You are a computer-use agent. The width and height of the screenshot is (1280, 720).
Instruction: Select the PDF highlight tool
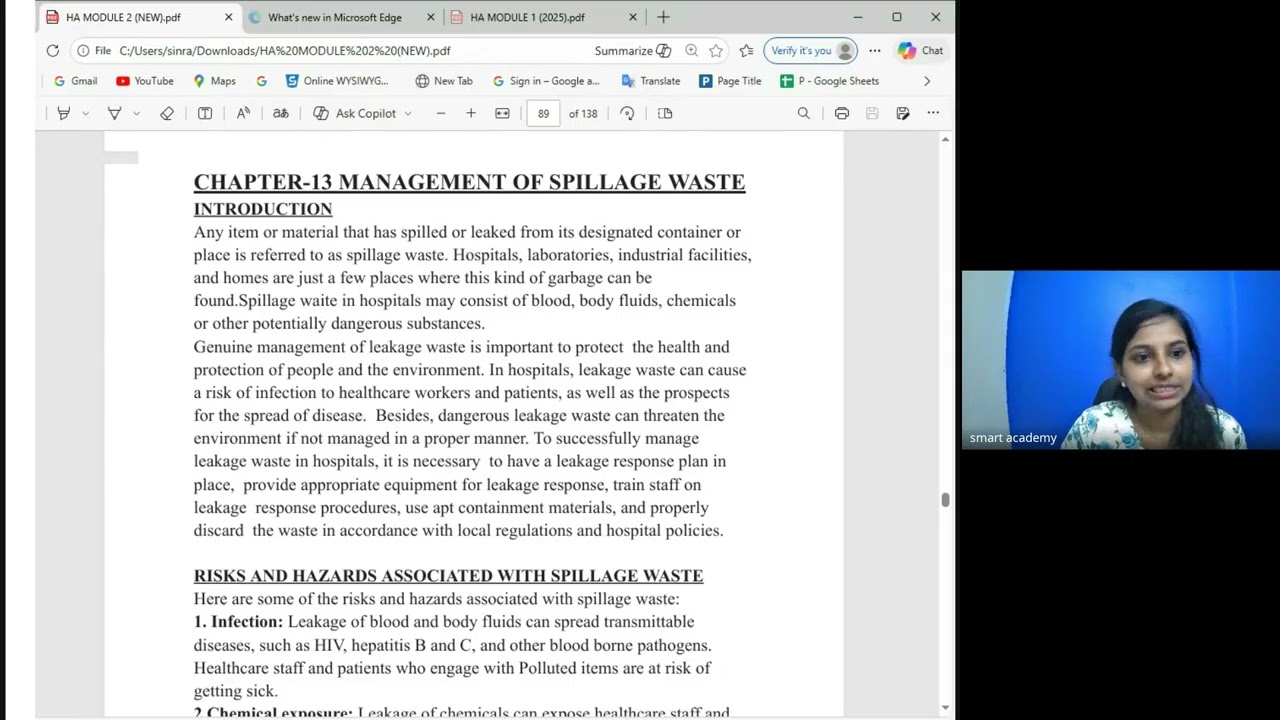coord(63,113)
